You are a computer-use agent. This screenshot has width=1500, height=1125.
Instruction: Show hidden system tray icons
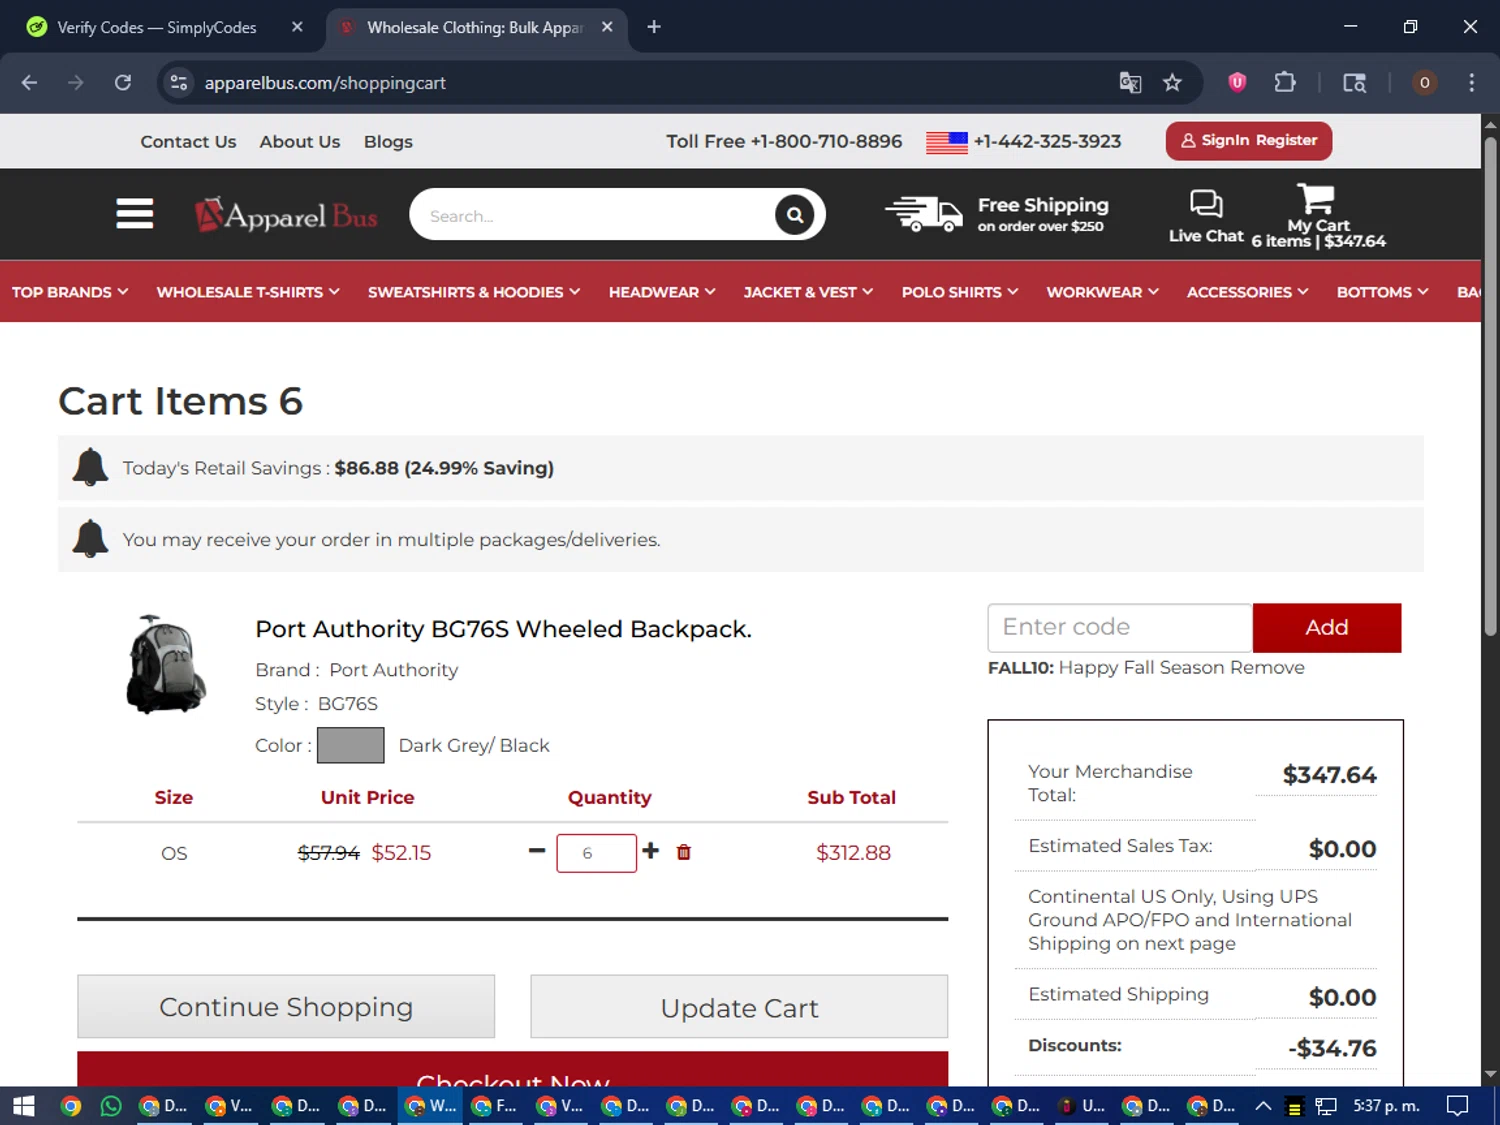1263,1106
